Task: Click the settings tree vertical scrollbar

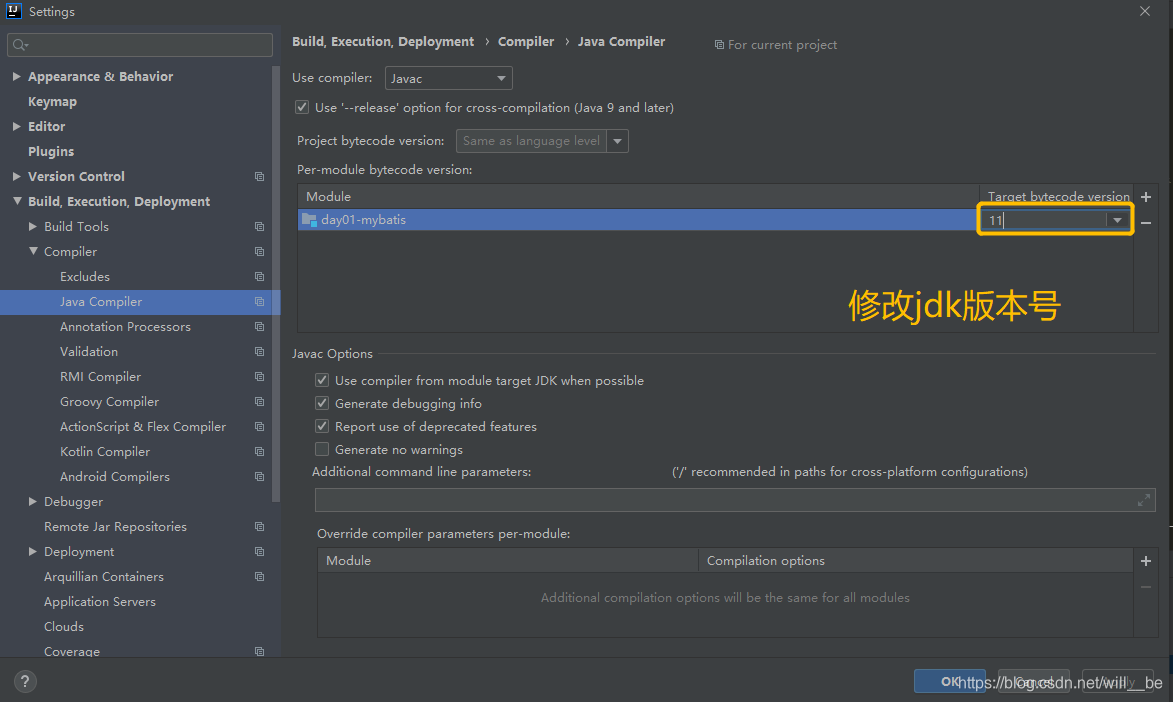Action: (276, 284)
